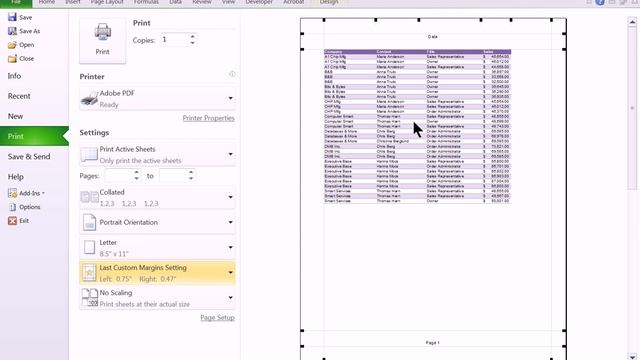Expand the Collated dropdown arrow

231,197
